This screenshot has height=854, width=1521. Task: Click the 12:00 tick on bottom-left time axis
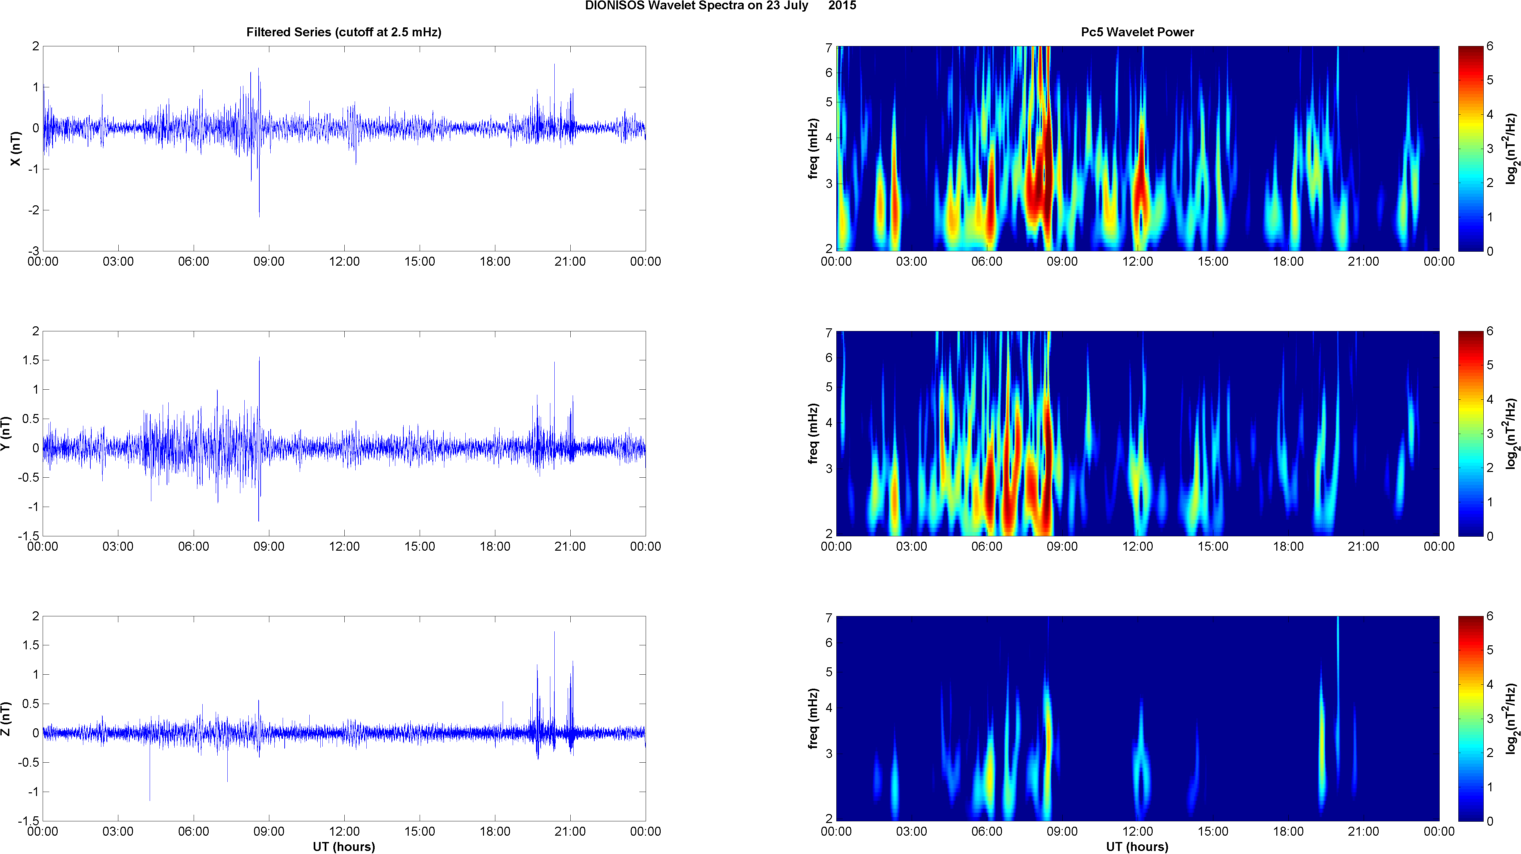click(345, 831)
